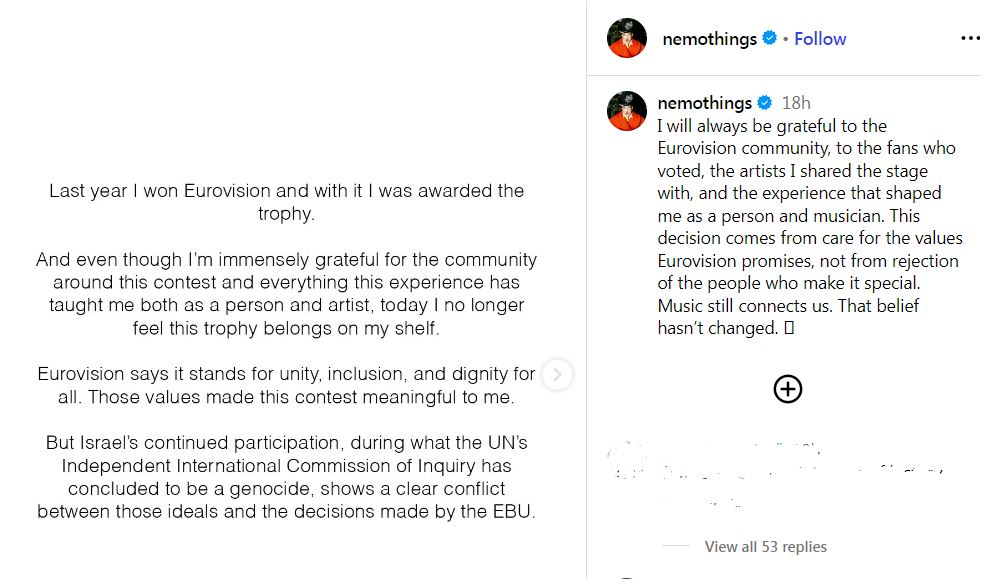The image size is (988, 580).
Task: Open nemothings profile from header username
Action: pyautogui.click(x=709, y=39)
